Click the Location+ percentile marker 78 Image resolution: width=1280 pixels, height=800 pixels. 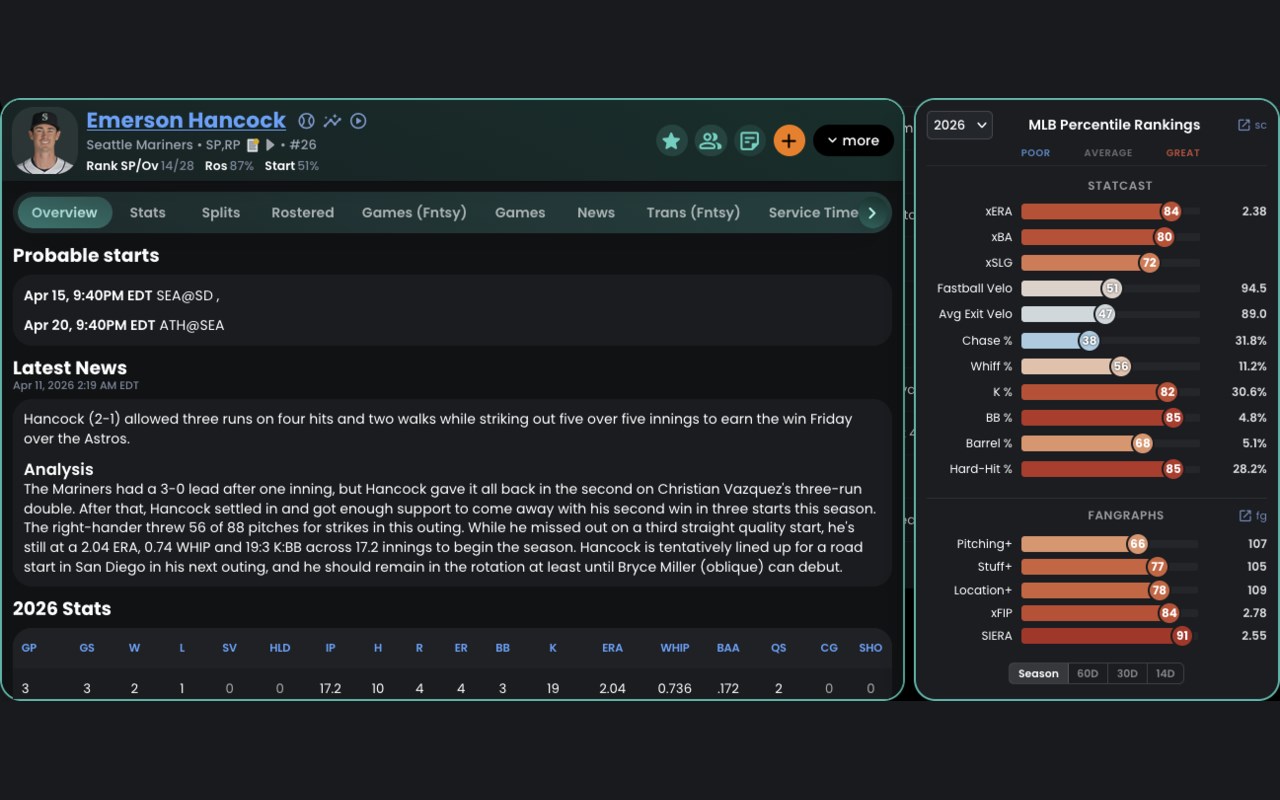coord(1159,590)
